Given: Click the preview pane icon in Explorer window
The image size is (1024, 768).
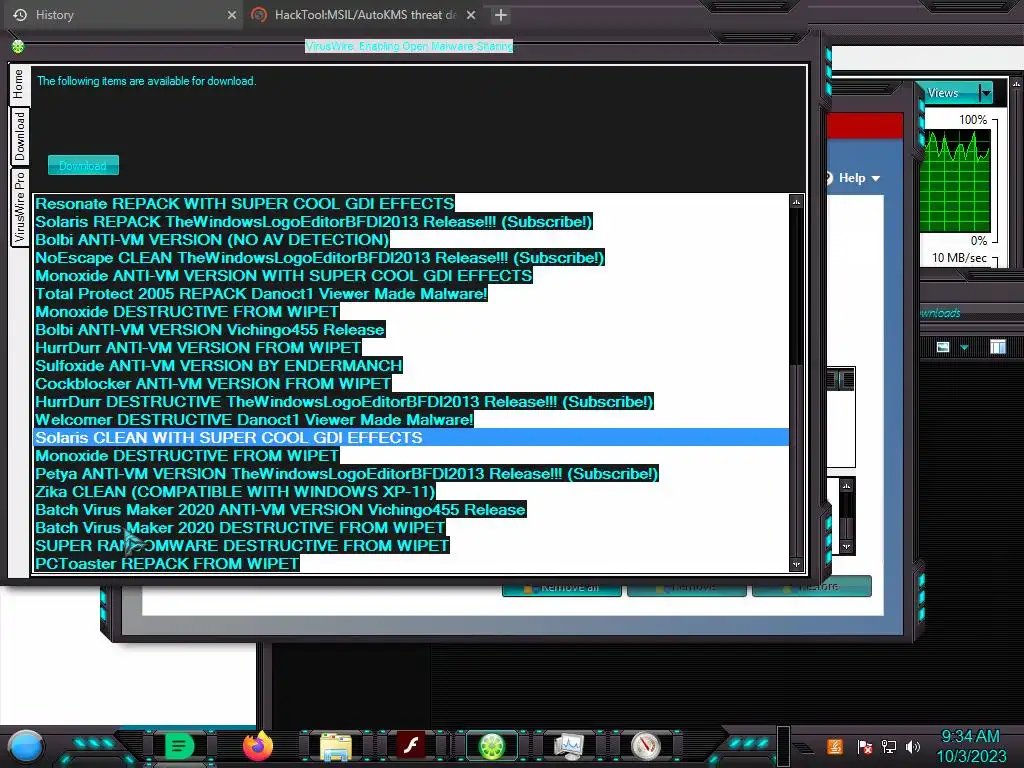Looking at the screenshot, I should coord(997,347).
